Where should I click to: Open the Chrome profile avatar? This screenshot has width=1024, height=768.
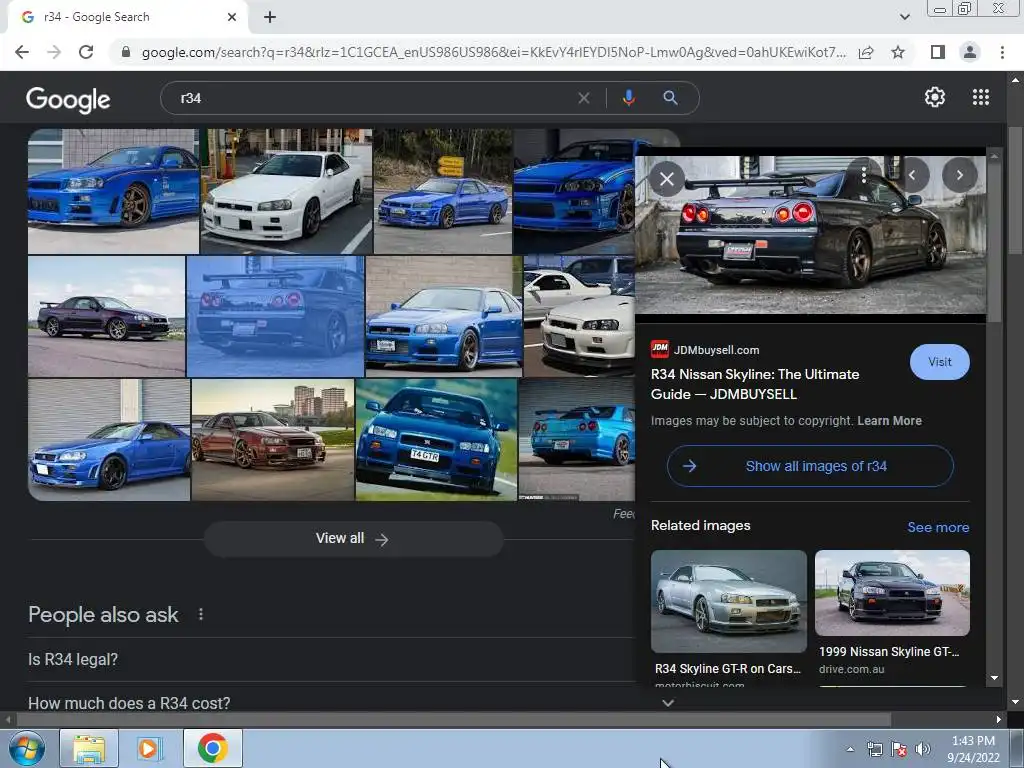pyautogui.click(x=970, y=52)
